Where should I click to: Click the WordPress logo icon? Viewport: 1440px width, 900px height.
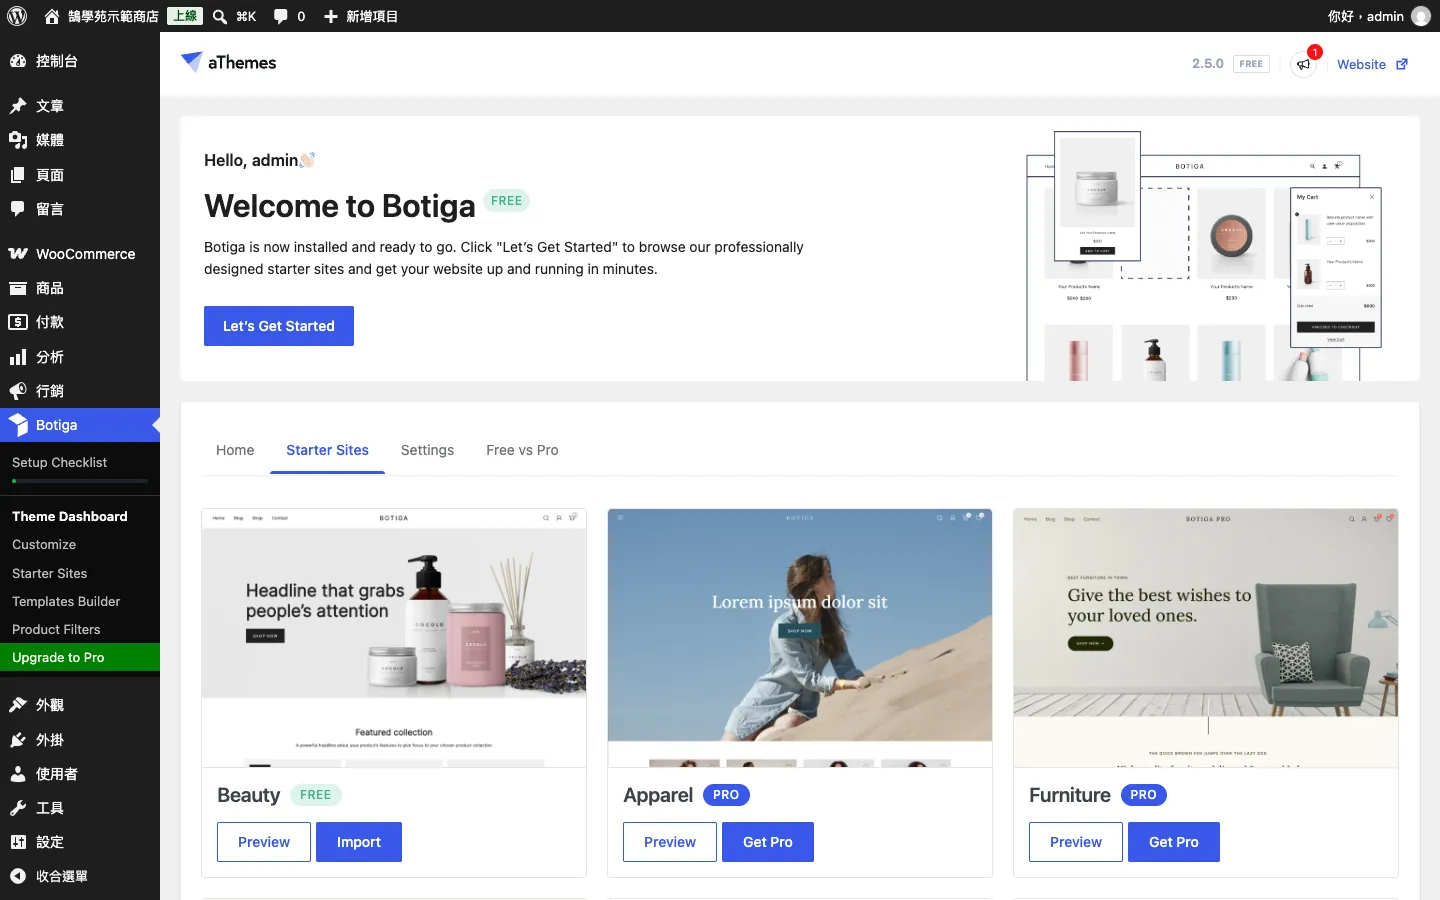point(17,16)
